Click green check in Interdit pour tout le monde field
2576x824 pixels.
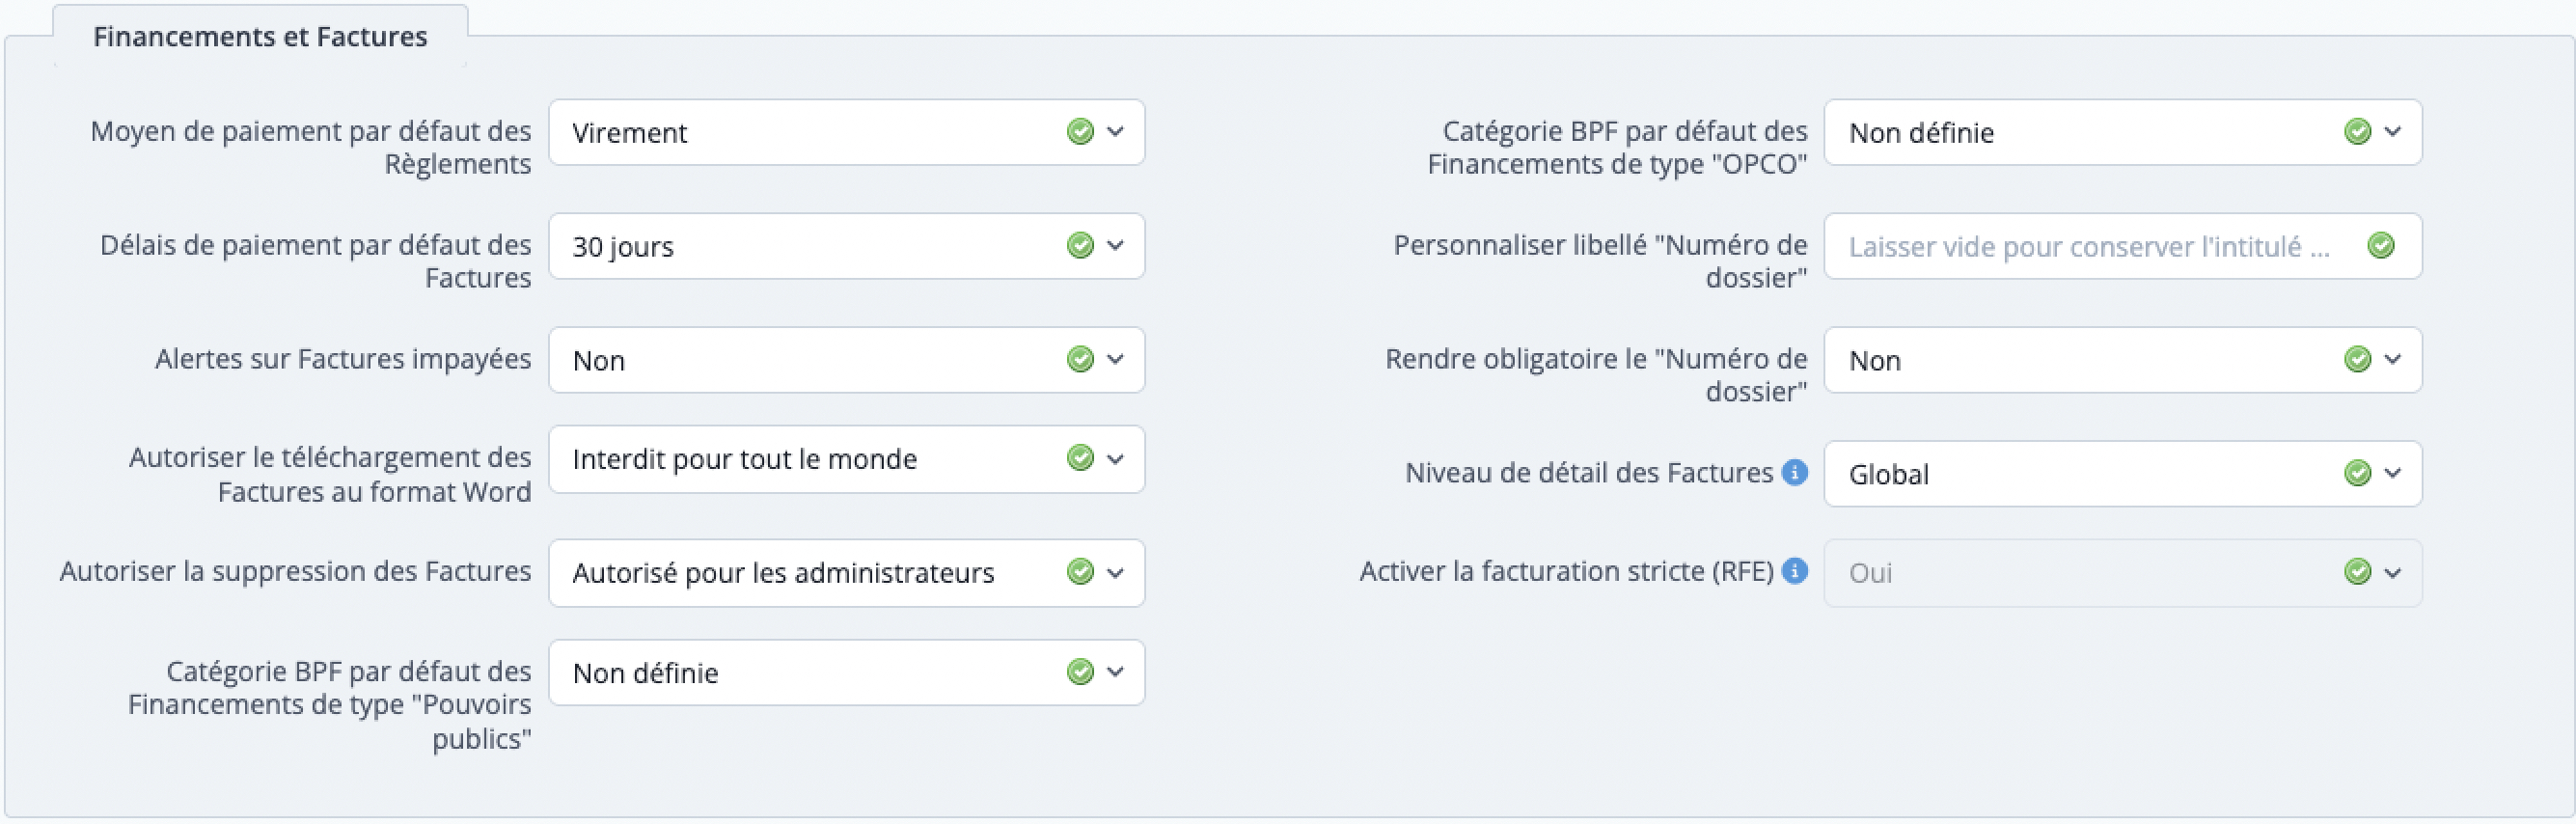[1080, 458]
